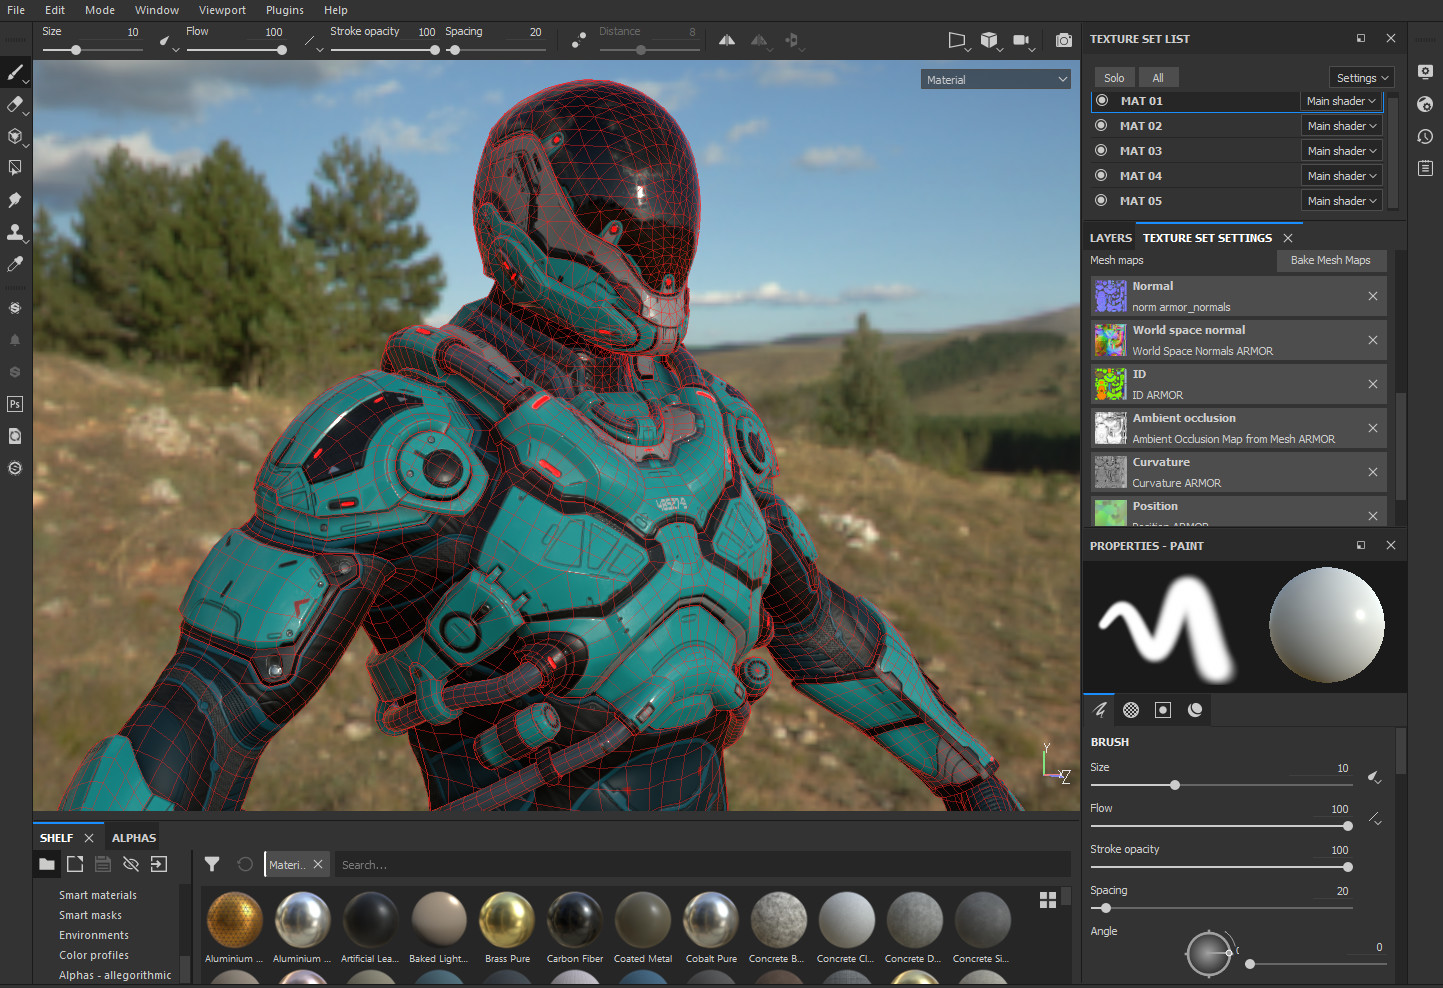Adjust the Size slider in top toolbar
Image resolution: width=1443 pixels, height=988 pixels.
(x=94, y=50)
